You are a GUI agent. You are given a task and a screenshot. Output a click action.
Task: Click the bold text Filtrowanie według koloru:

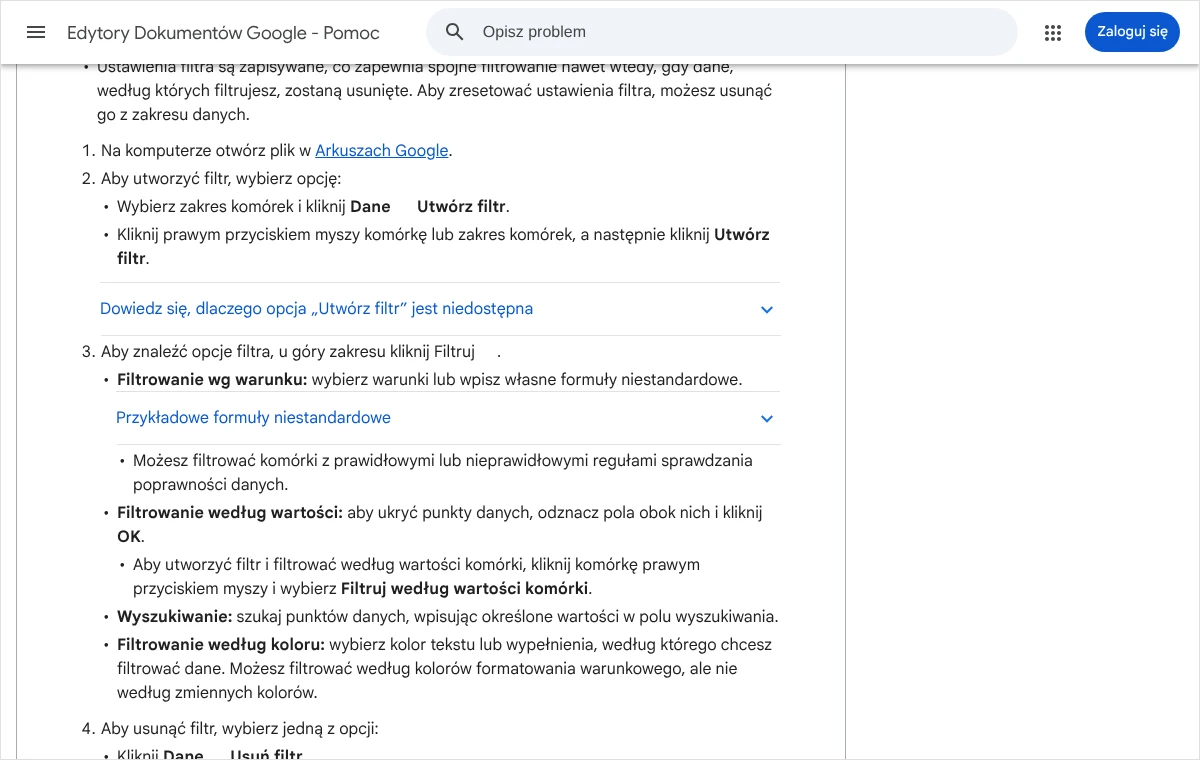pyautogui.click(x=221, y=645)
